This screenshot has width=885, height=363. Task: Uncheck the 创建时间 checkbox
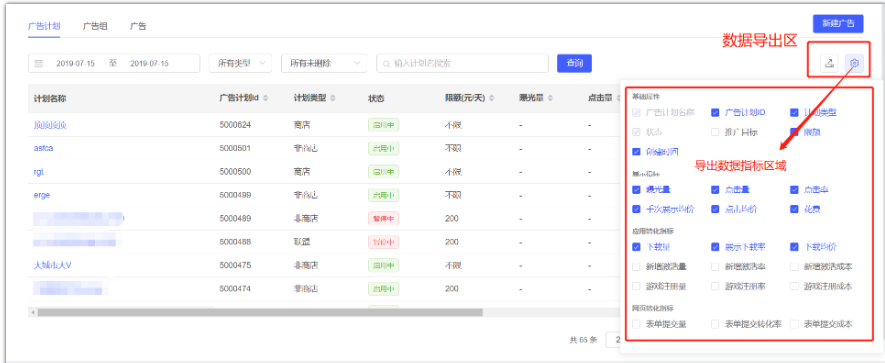click(637, 152)
